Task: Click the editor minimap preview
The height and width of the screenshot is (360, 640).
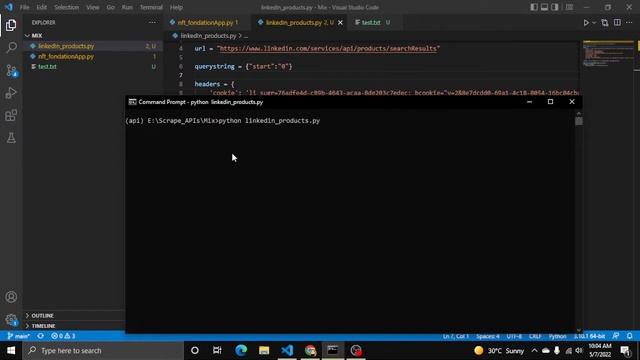Action: pos(608,53)
